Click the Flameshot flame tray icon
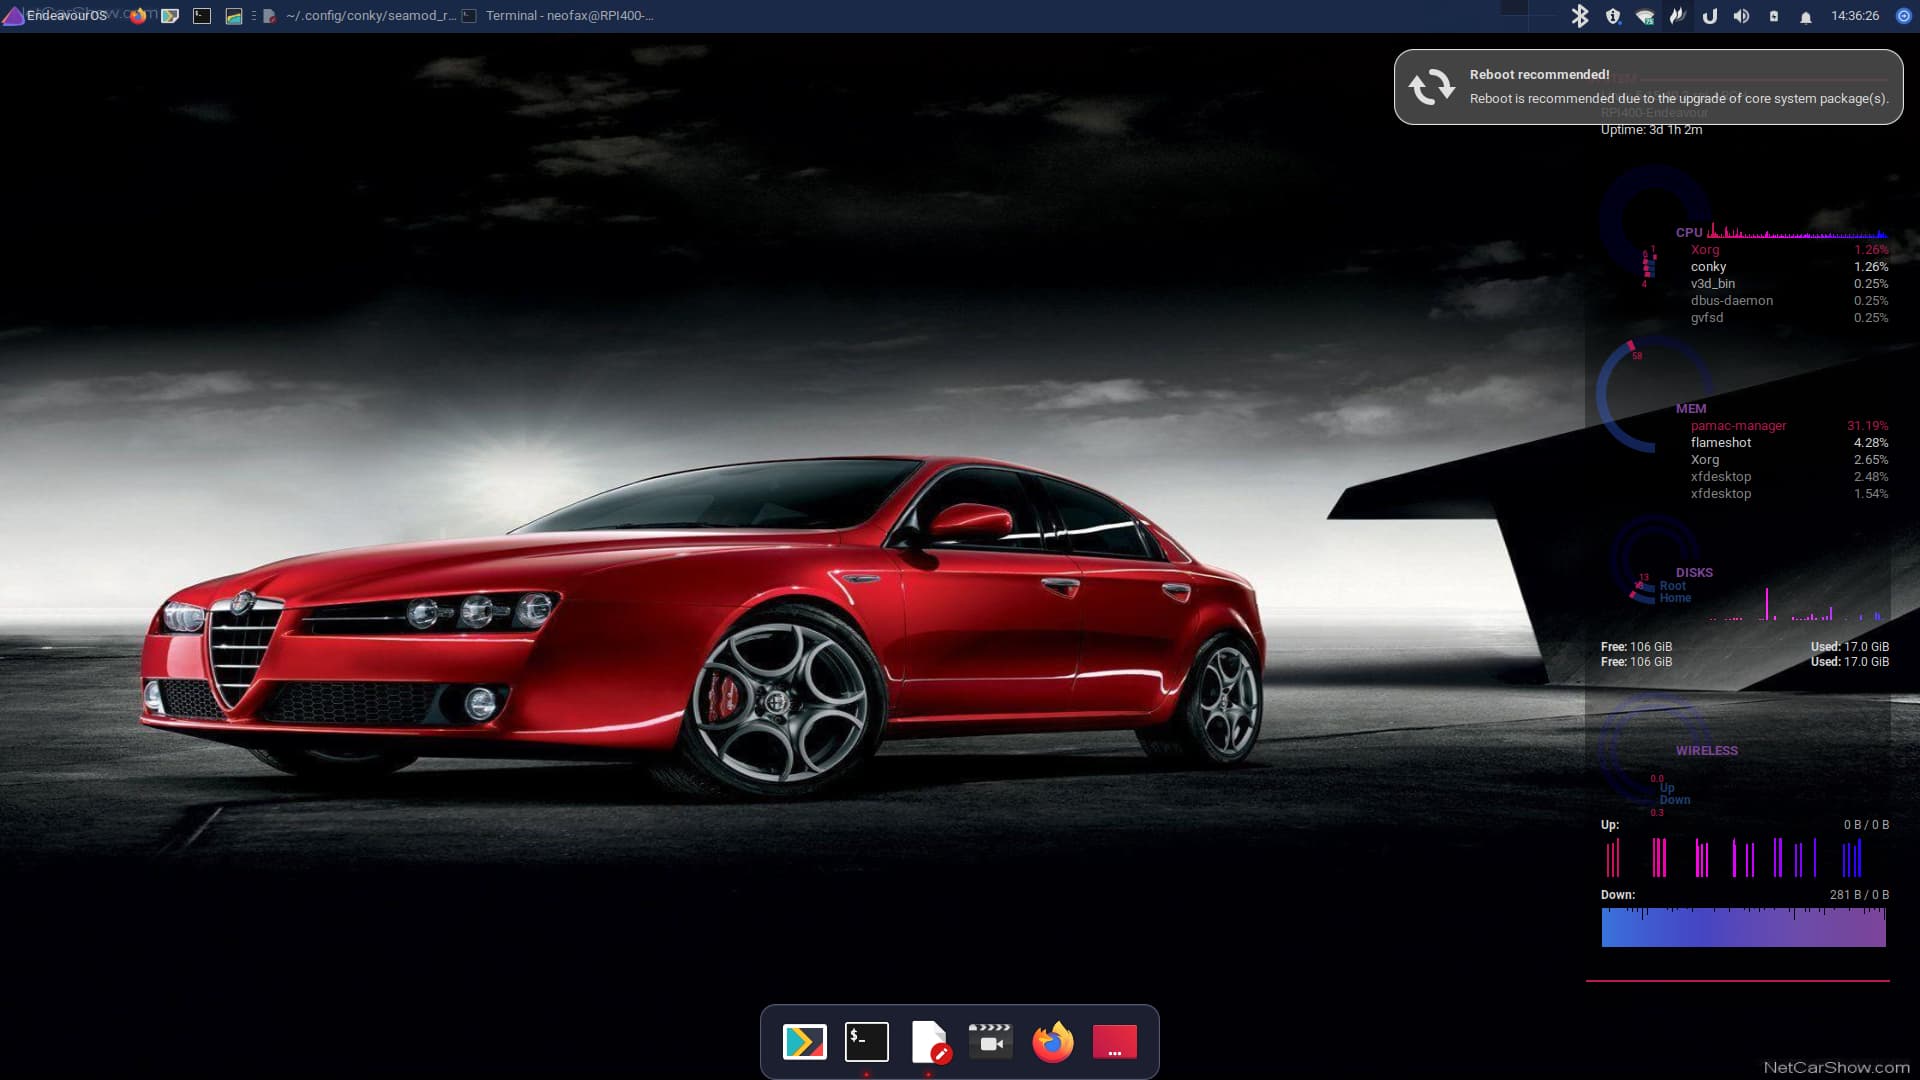Image resolution: width=1920 pixels, height=1080 pixels. coord(1678,16)
